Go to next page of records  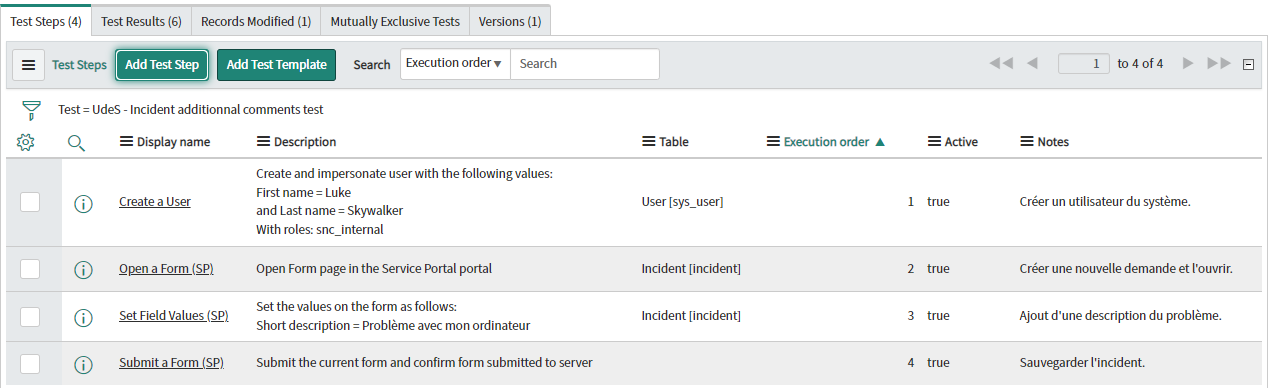click(x=1188, y=64)
